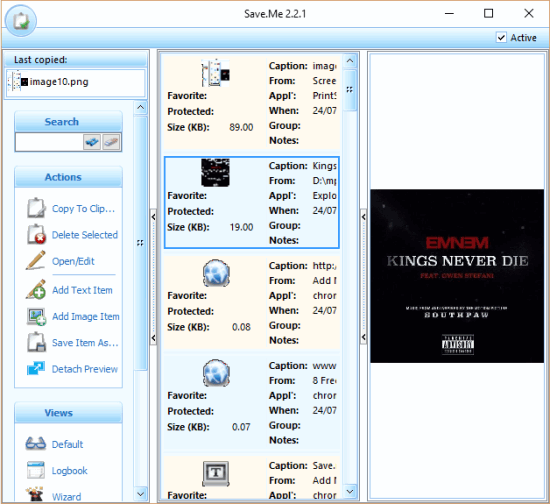Screen dimensions: 550x504
Task: Select the www link globe icon item
Action: (216, 372)
